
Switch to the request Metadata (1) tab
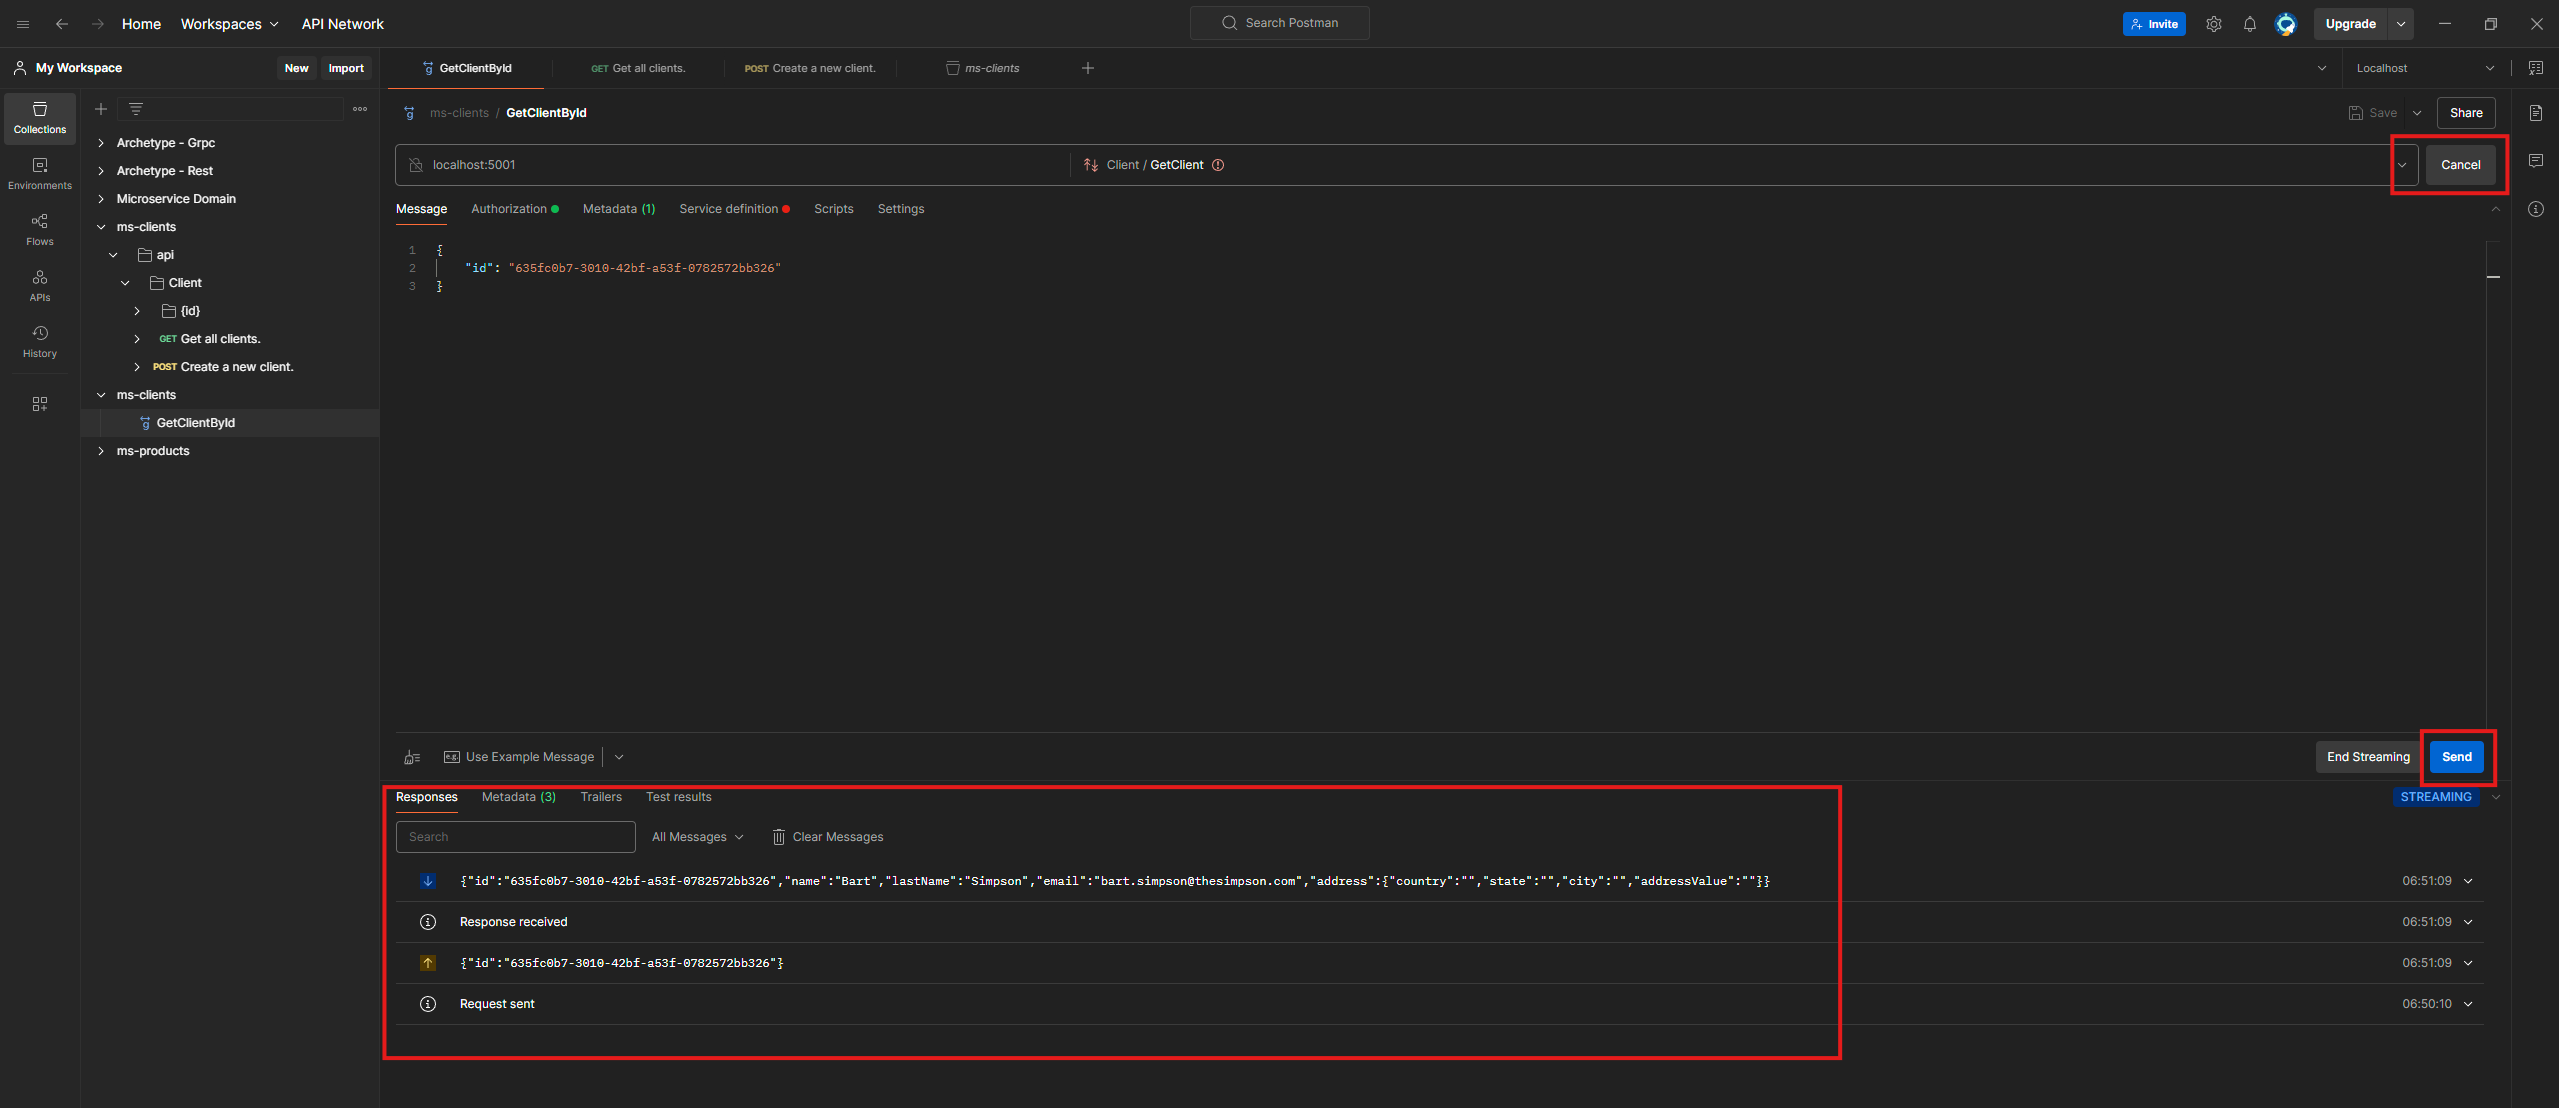(x=619, y=209)
